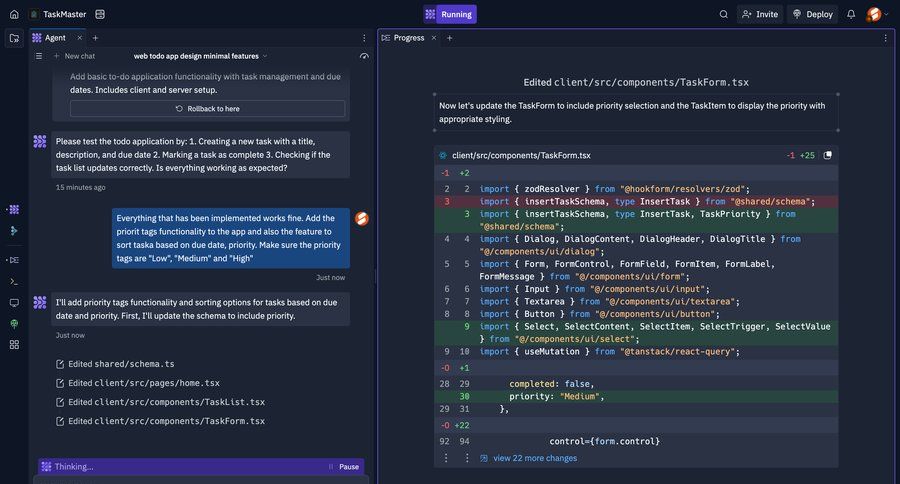Screen dimensions: 900x484
Task: Copy the TaskForm.tsx diff contents
Action: 828,156
